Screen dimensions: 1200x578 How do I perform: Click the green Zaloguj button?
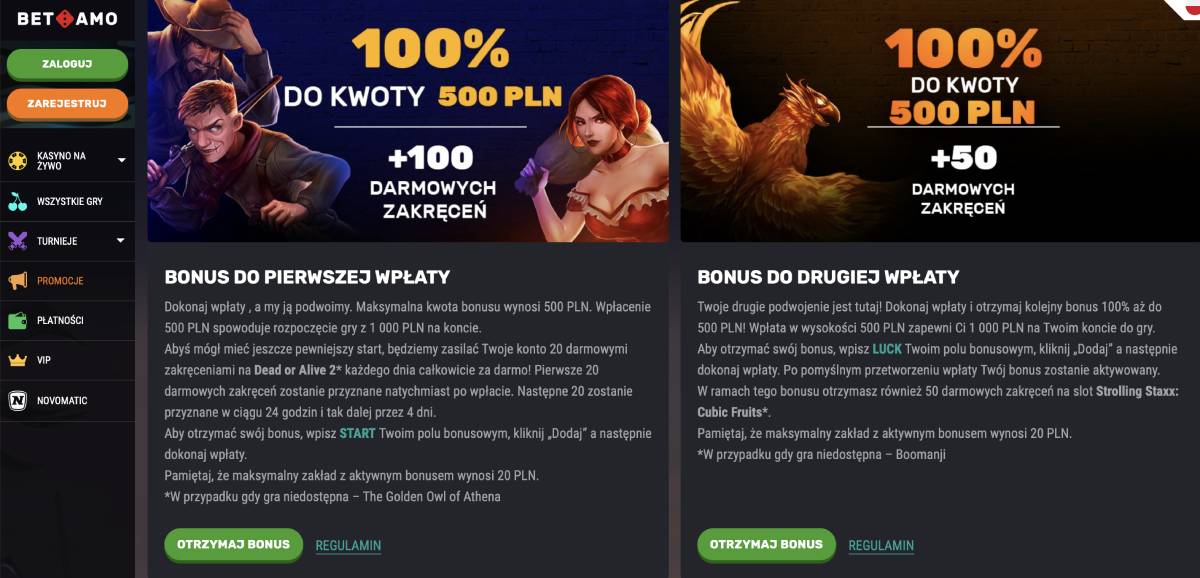pos(67,63)
